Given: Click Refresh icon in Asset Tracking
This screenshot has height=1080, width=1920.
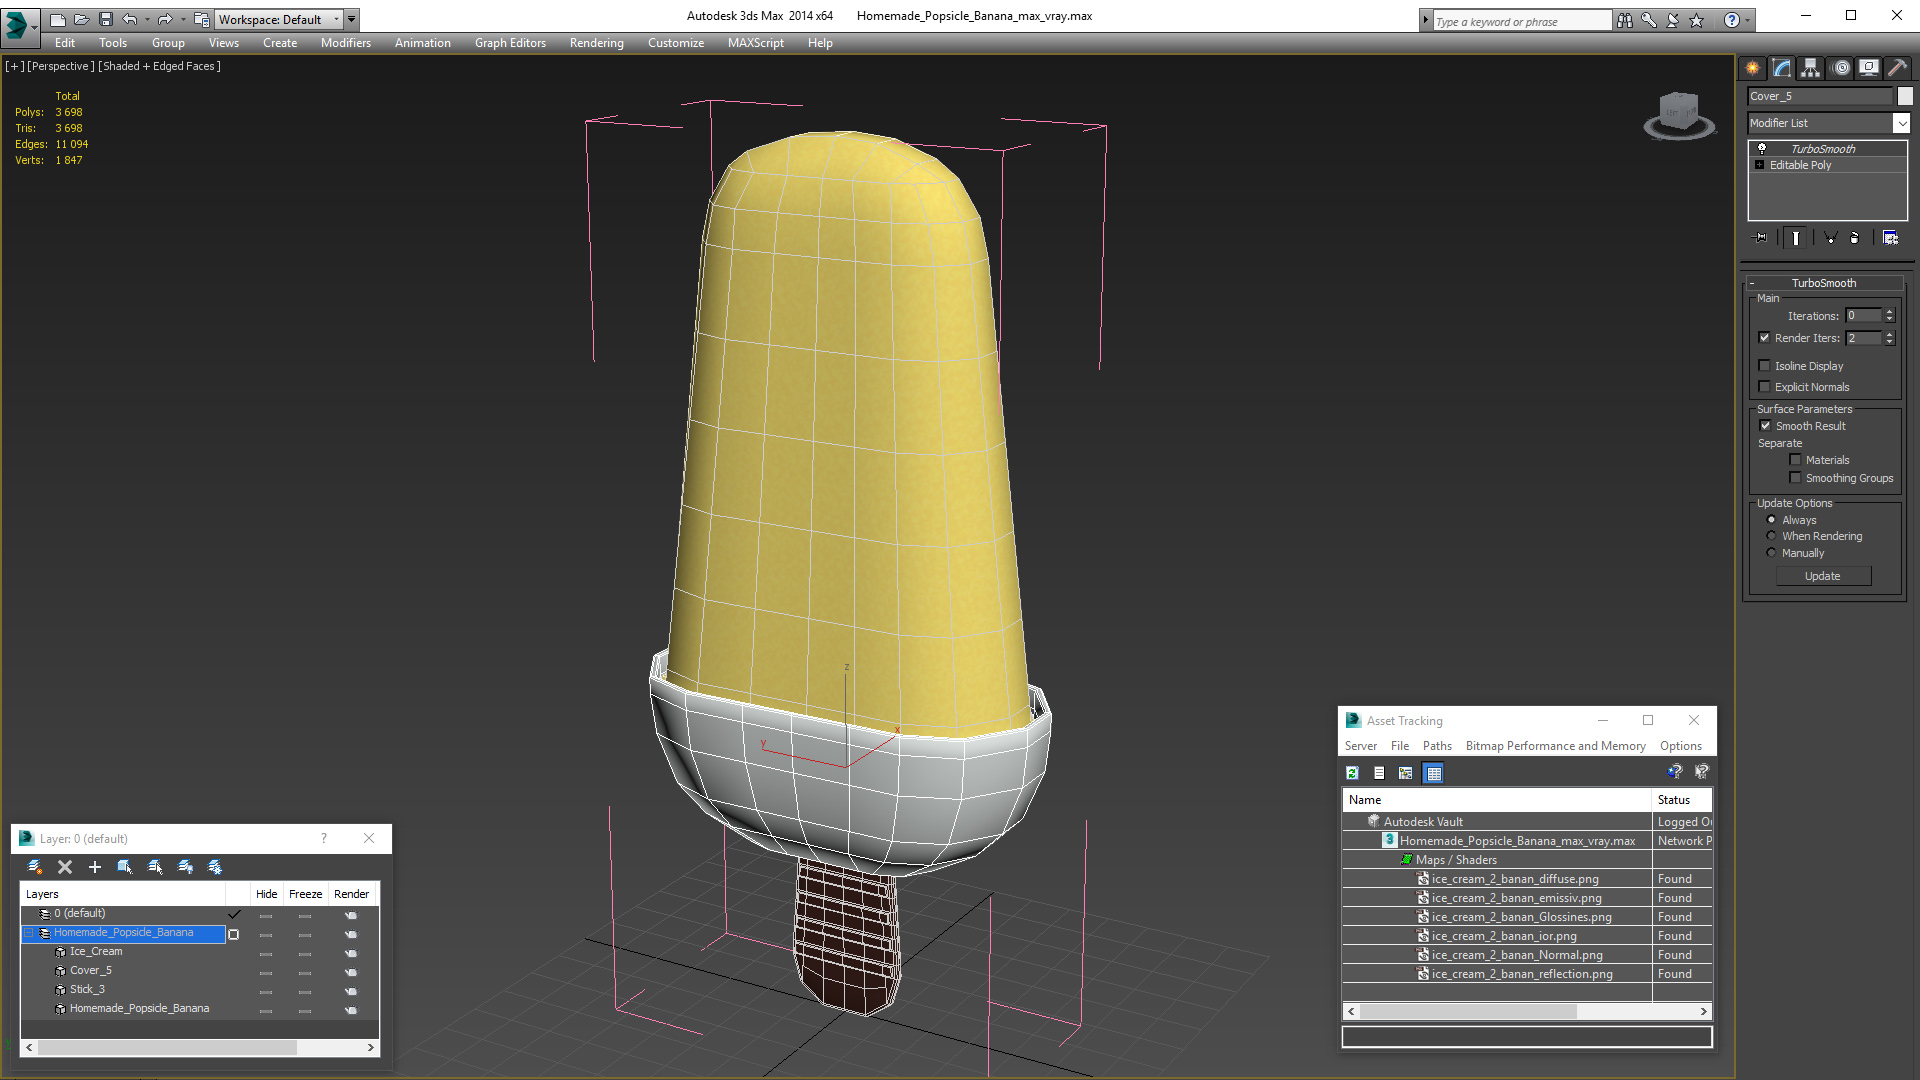Looking at the screenshot, I should [x=1352, y=773].
